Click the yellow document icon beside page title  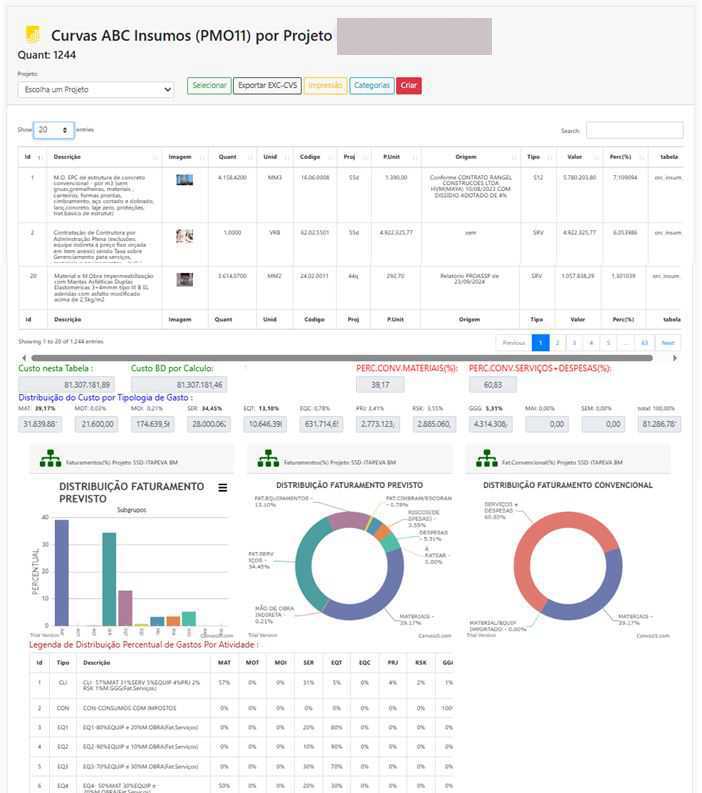[32, 35]
